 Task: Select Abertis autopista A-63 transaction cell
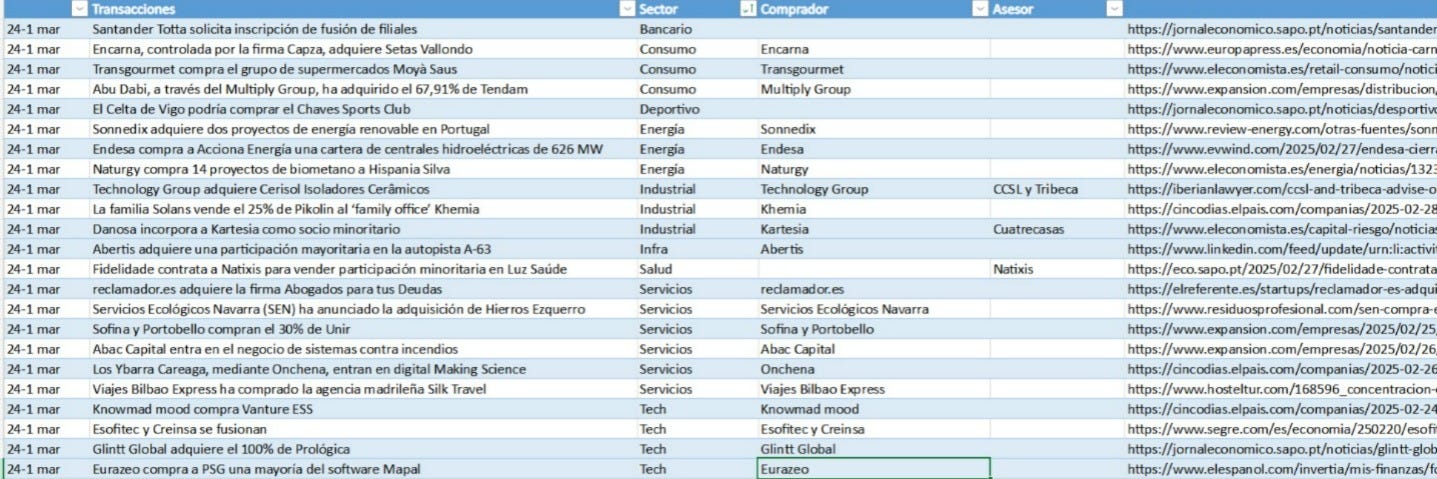tap(362, 249)
